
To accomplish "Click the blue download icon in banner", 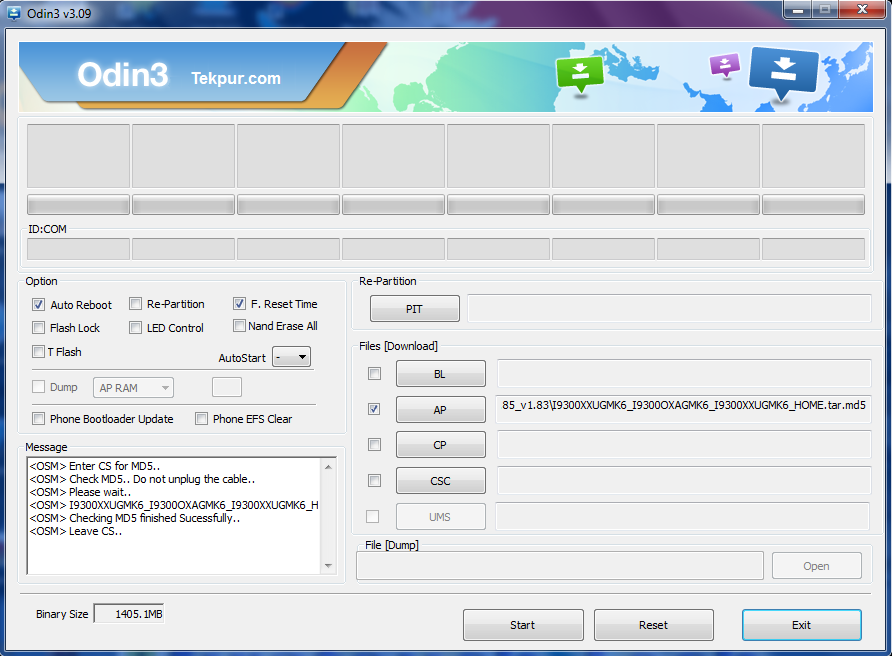I will [784, 73].
